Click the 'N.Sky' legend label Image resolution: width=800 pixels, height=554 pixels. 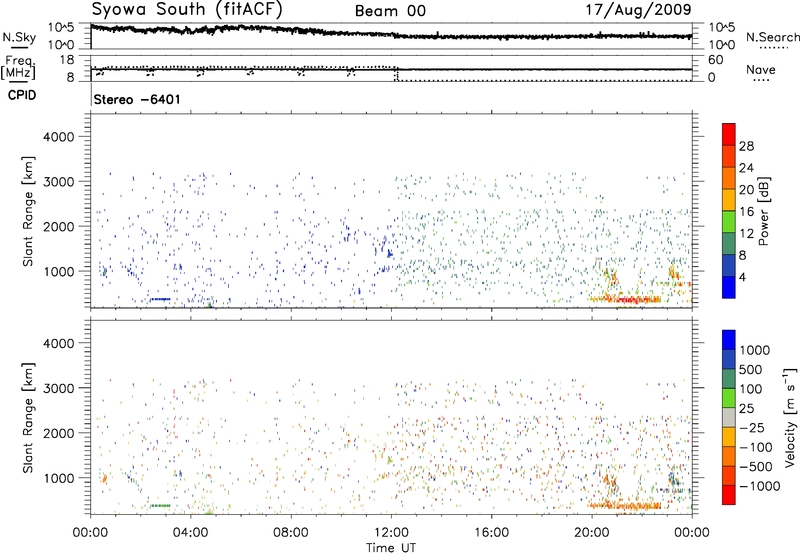point(19,37)
